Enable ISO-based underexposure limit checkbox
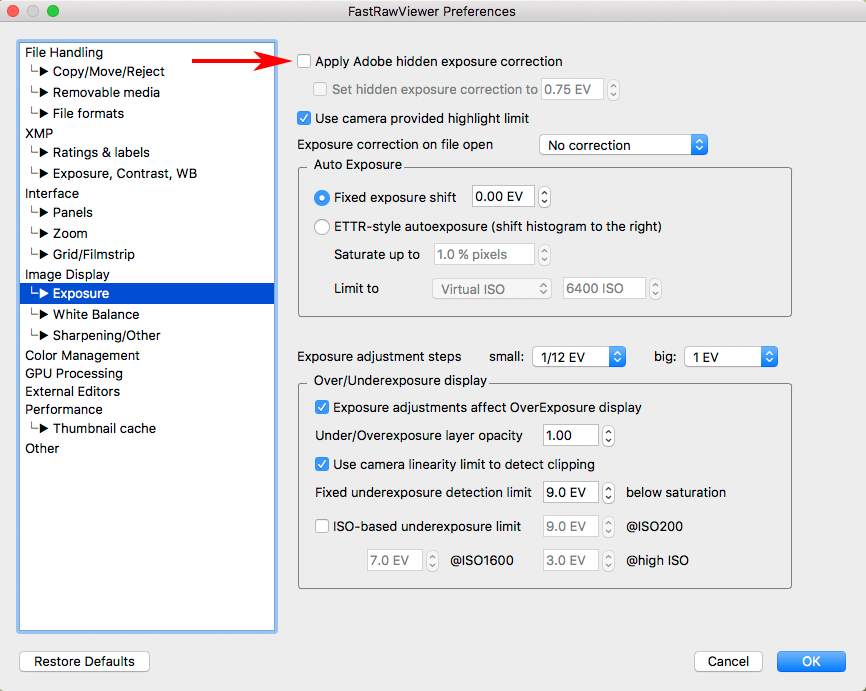 coord(322,526)
